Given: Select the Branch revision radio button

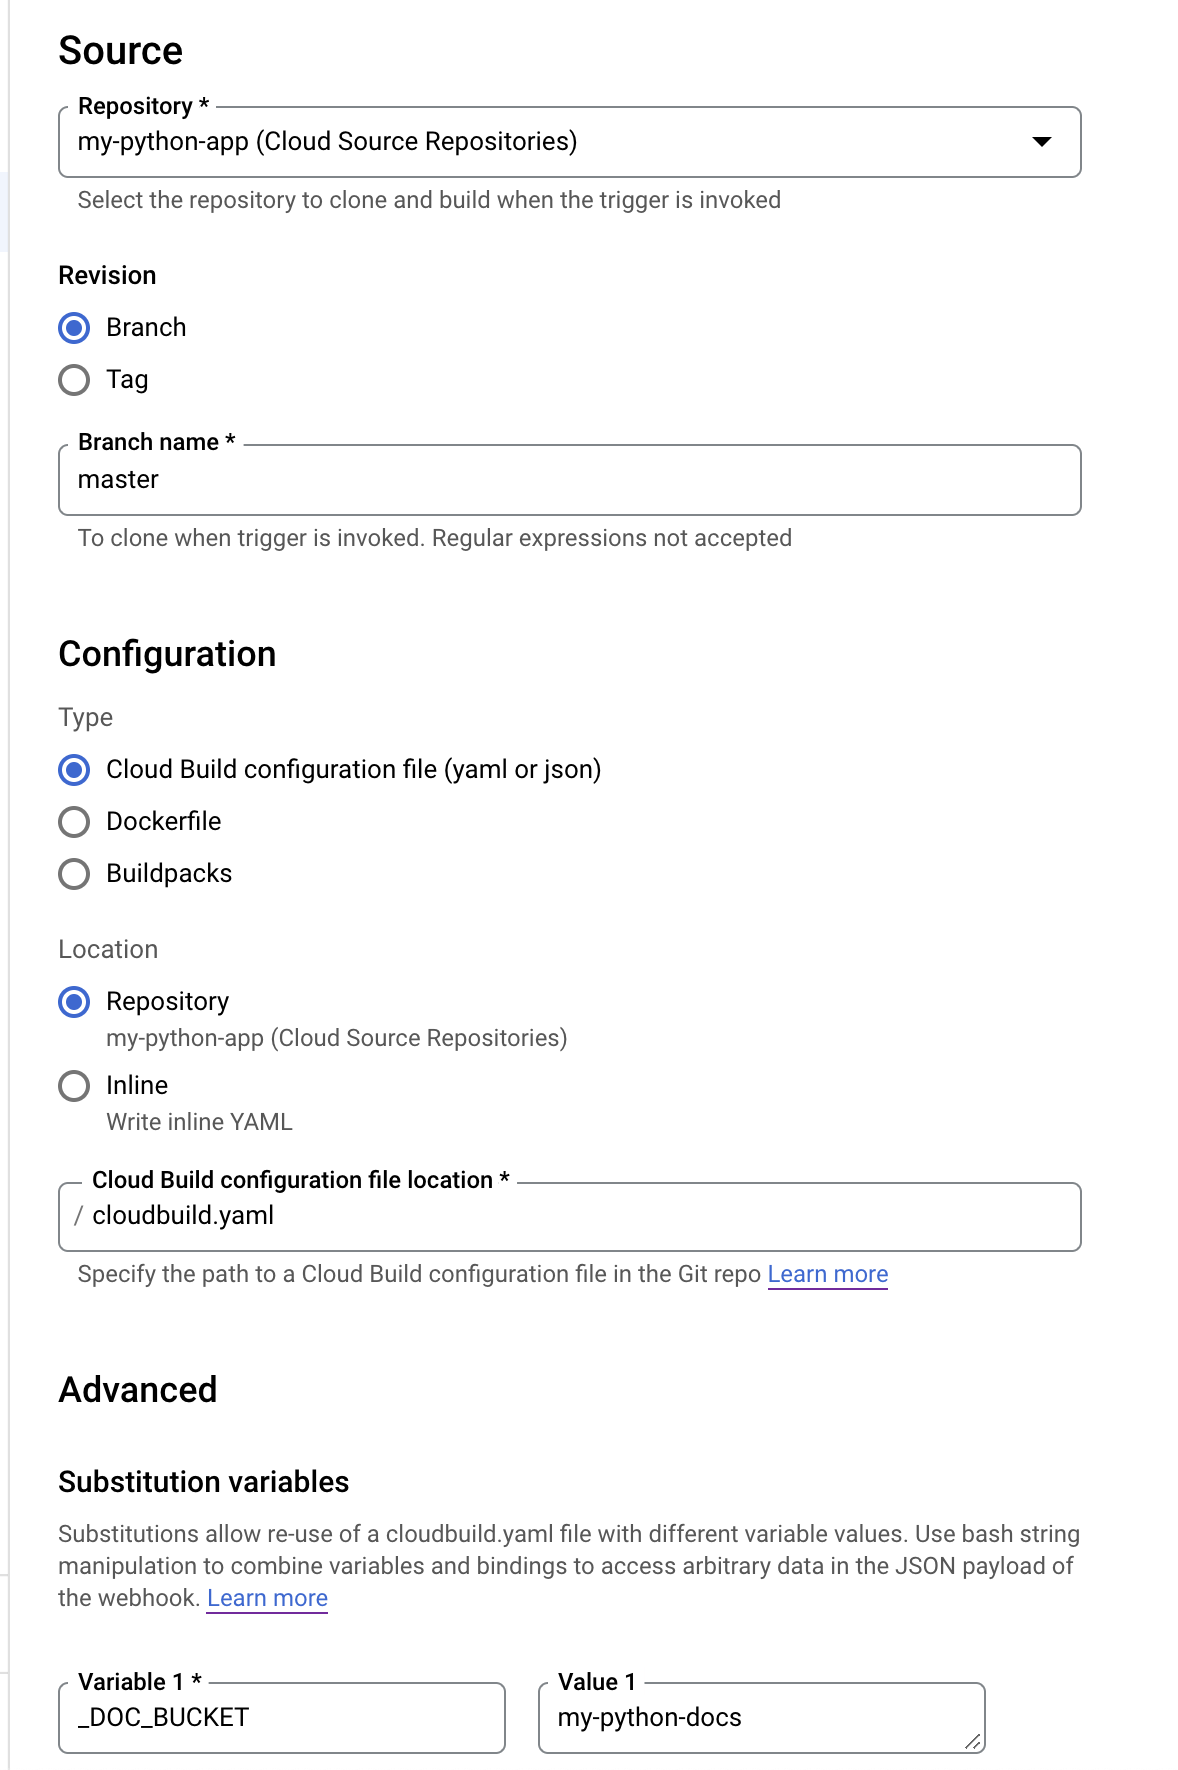Looking at the screenshot, I should (74, 327).
